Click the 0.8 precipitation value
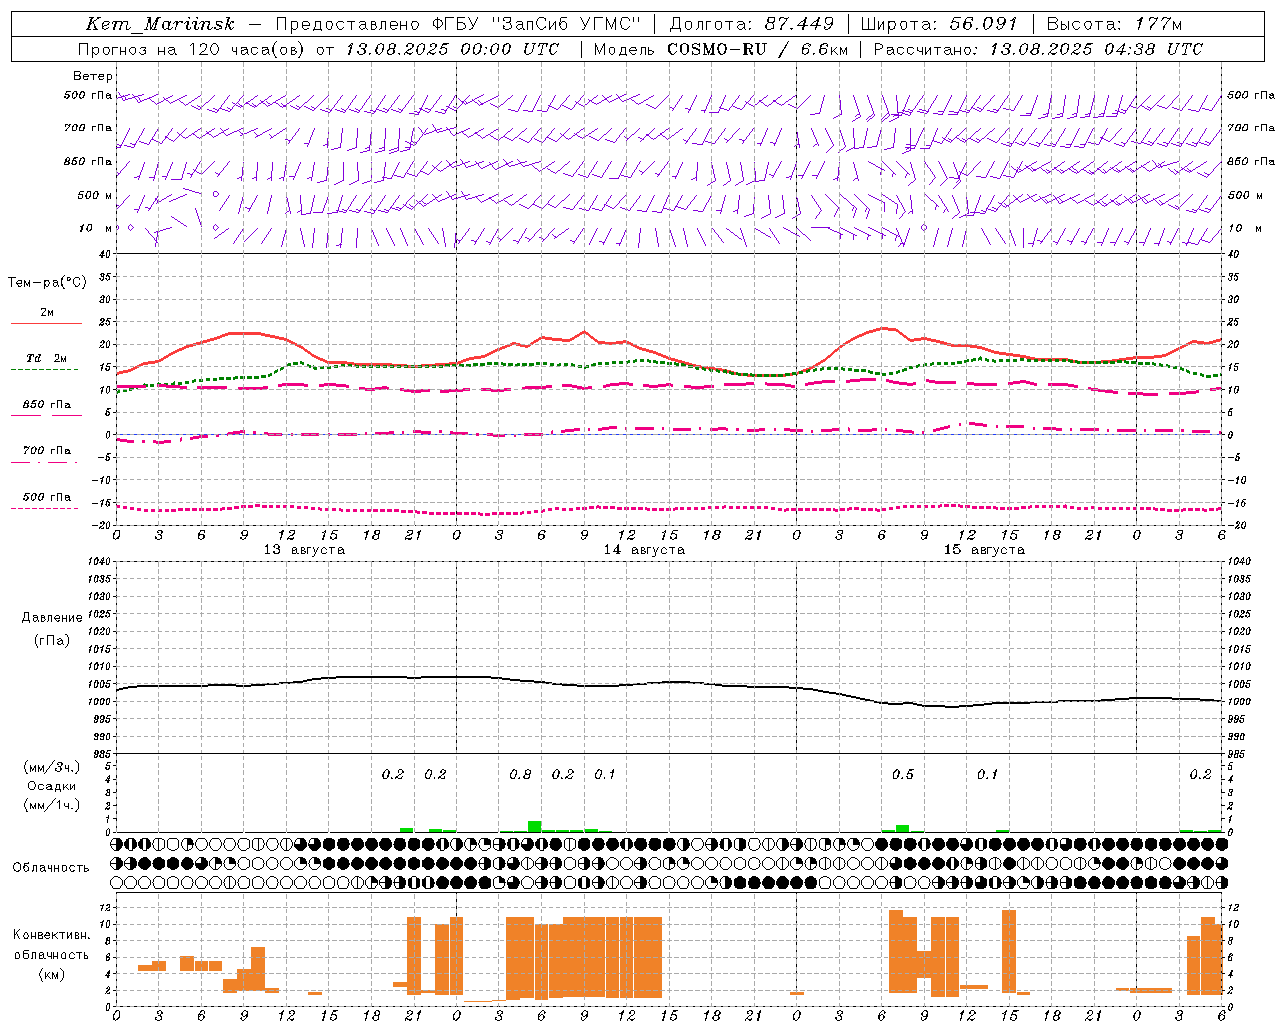 click(520, 775)
